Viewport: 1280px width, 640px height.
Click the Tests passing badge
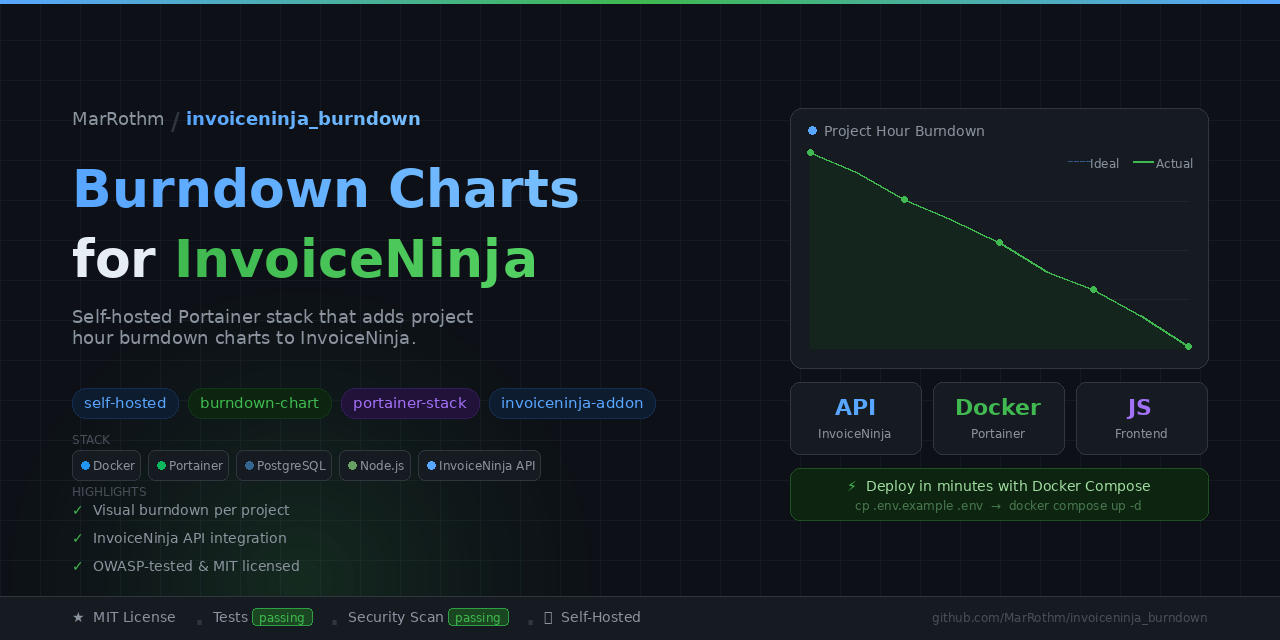(284, 617)
